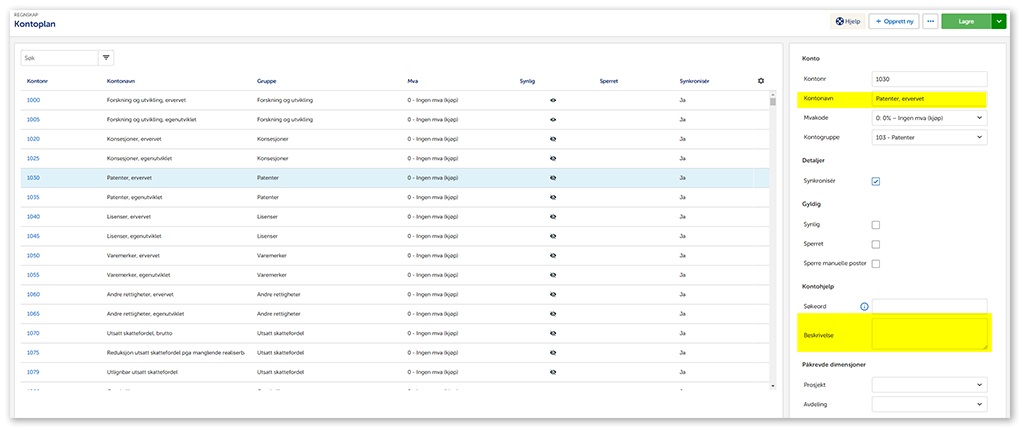Screen dimensions: 1020x428
Task: Click into the Beskrivelse text area
Action: [x=928, y=334]
